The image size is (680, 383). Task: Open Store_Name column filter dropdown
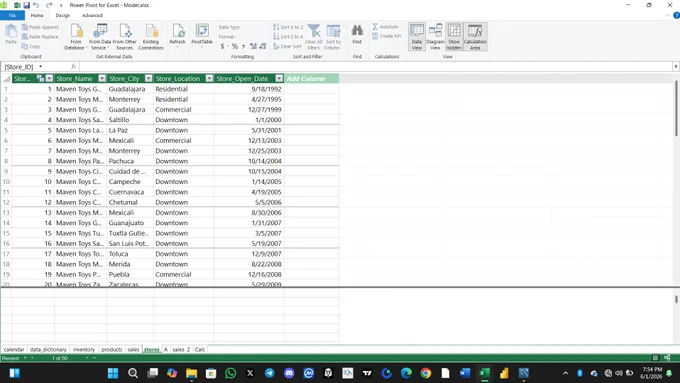[102, 79]
